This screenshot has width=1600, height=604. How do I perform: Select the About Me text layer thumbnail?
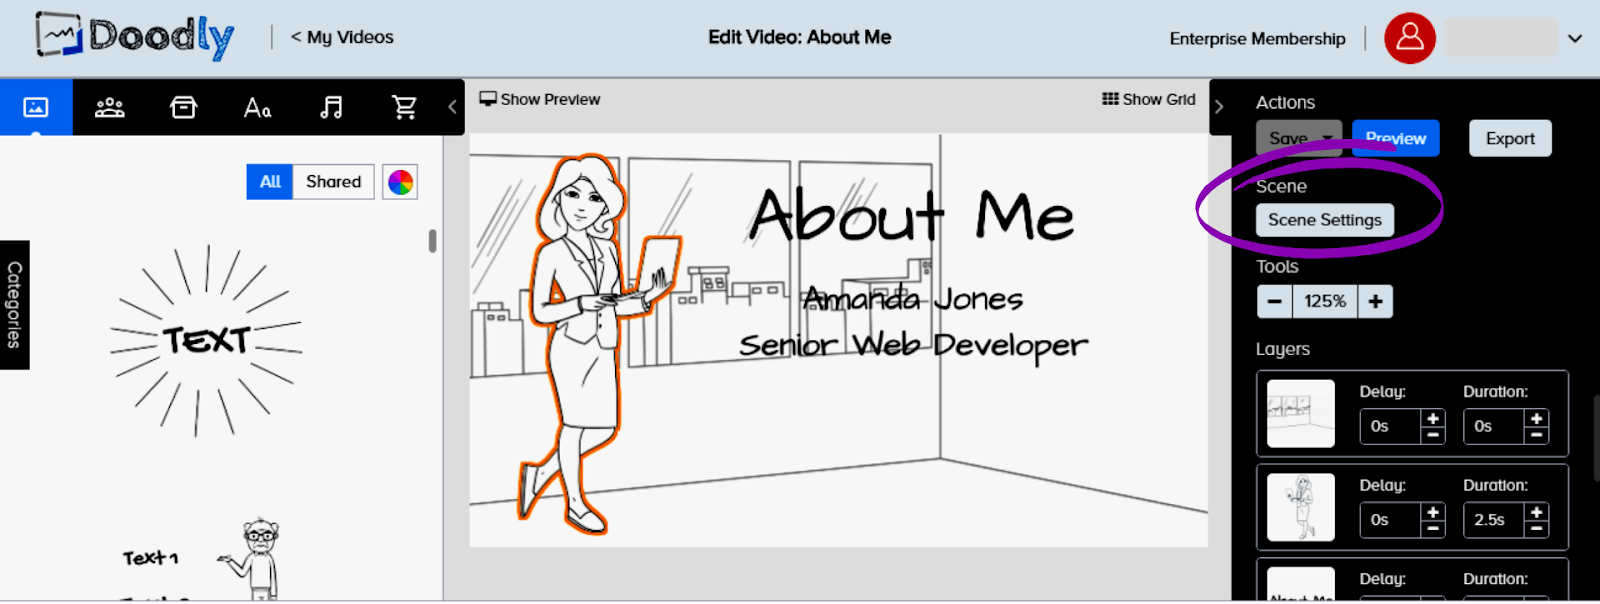(1301, 585)
